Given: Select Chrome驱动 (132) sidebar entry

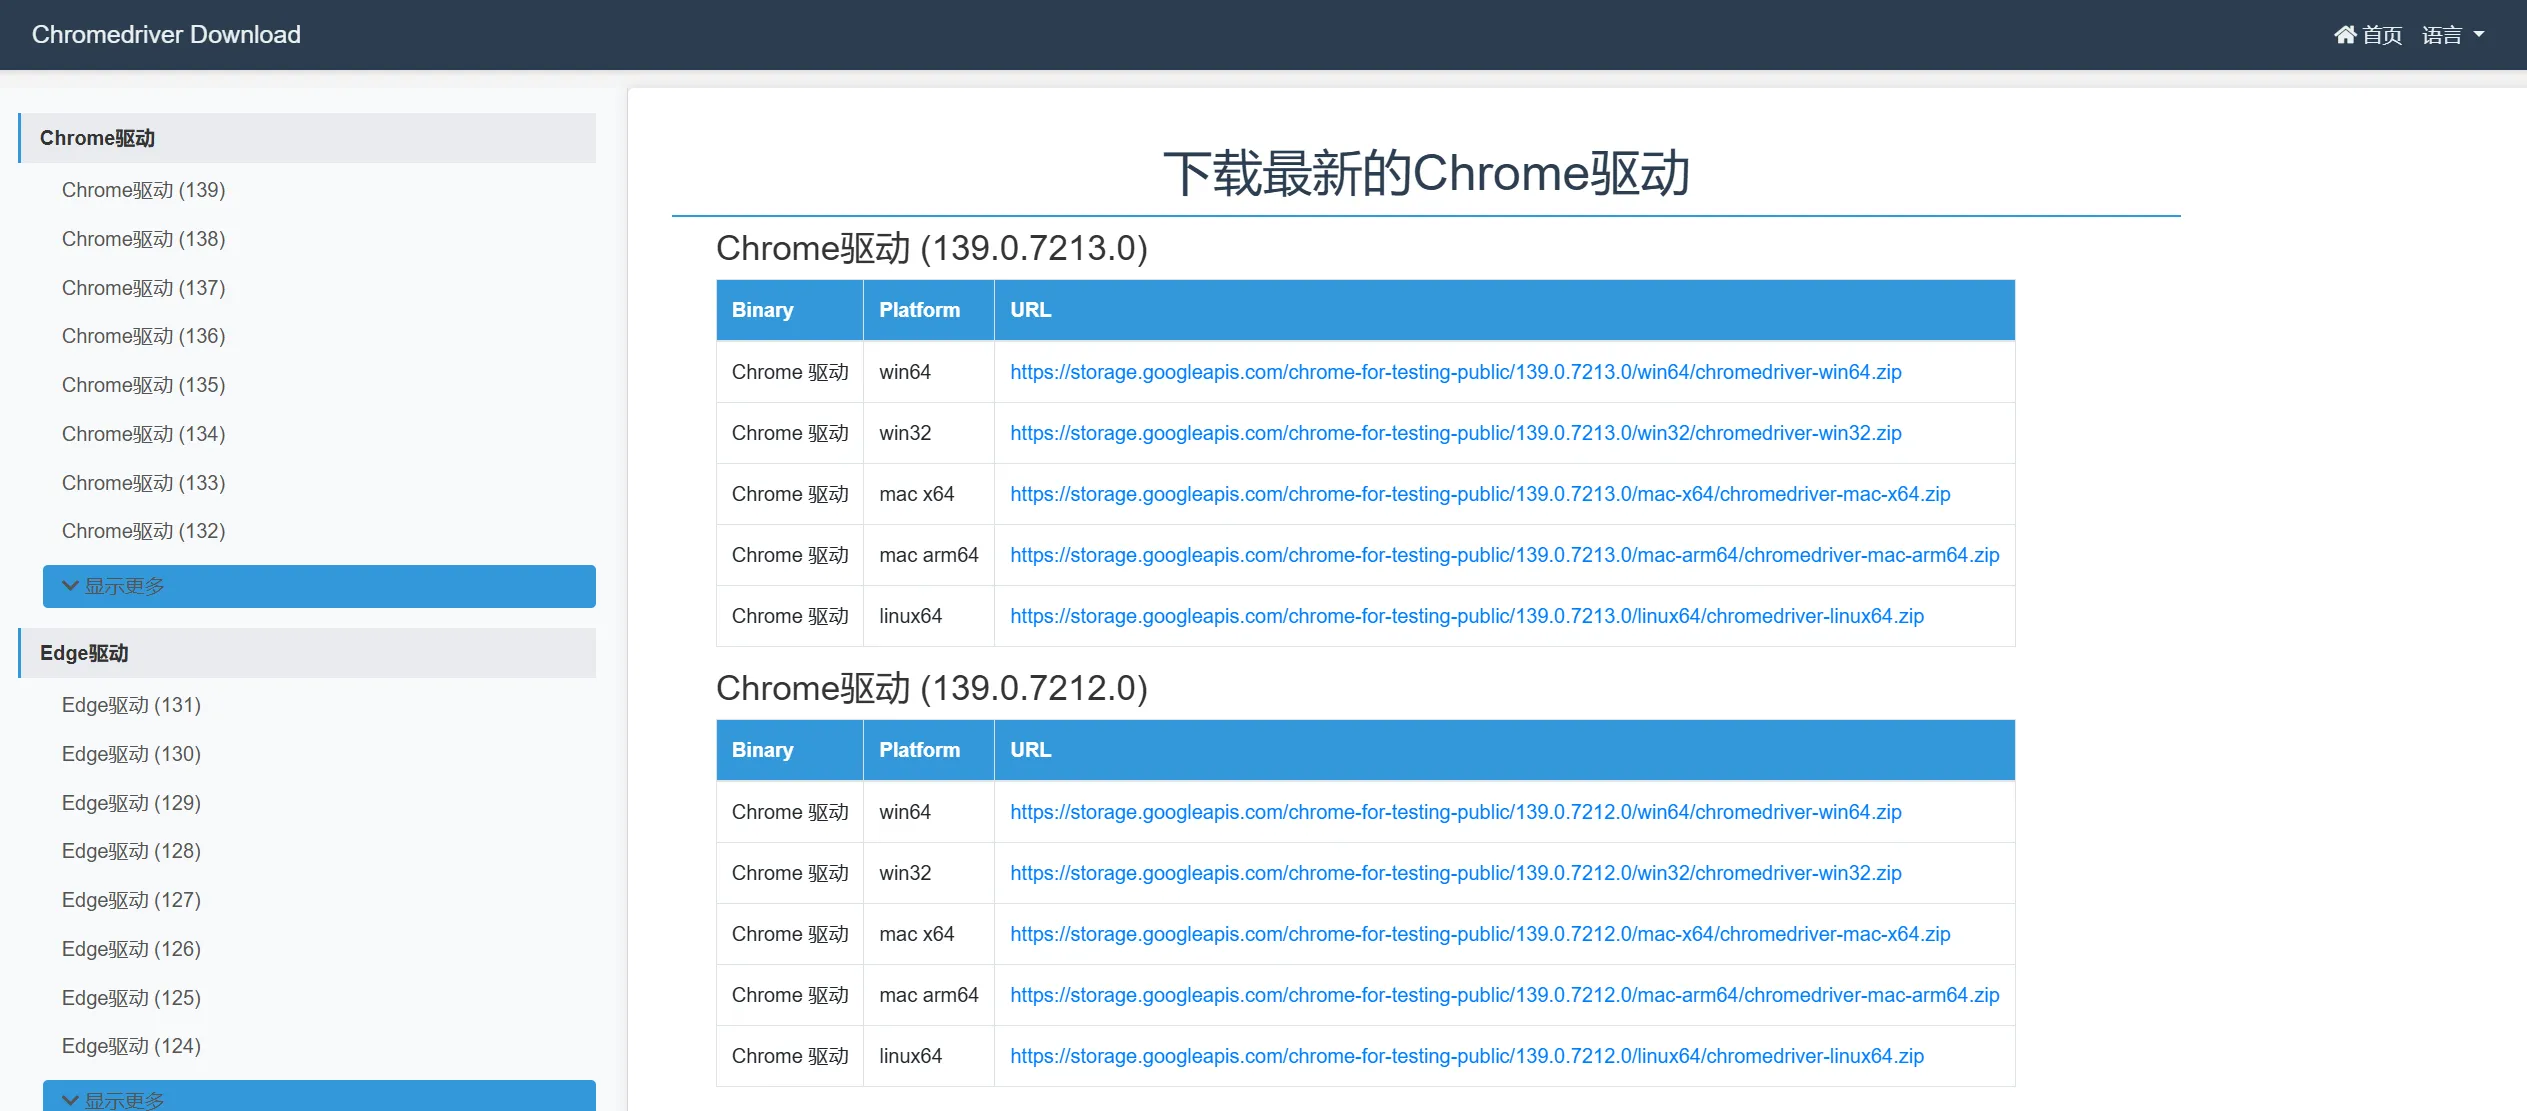Looking at the screenshot, I should click(143, 531).
